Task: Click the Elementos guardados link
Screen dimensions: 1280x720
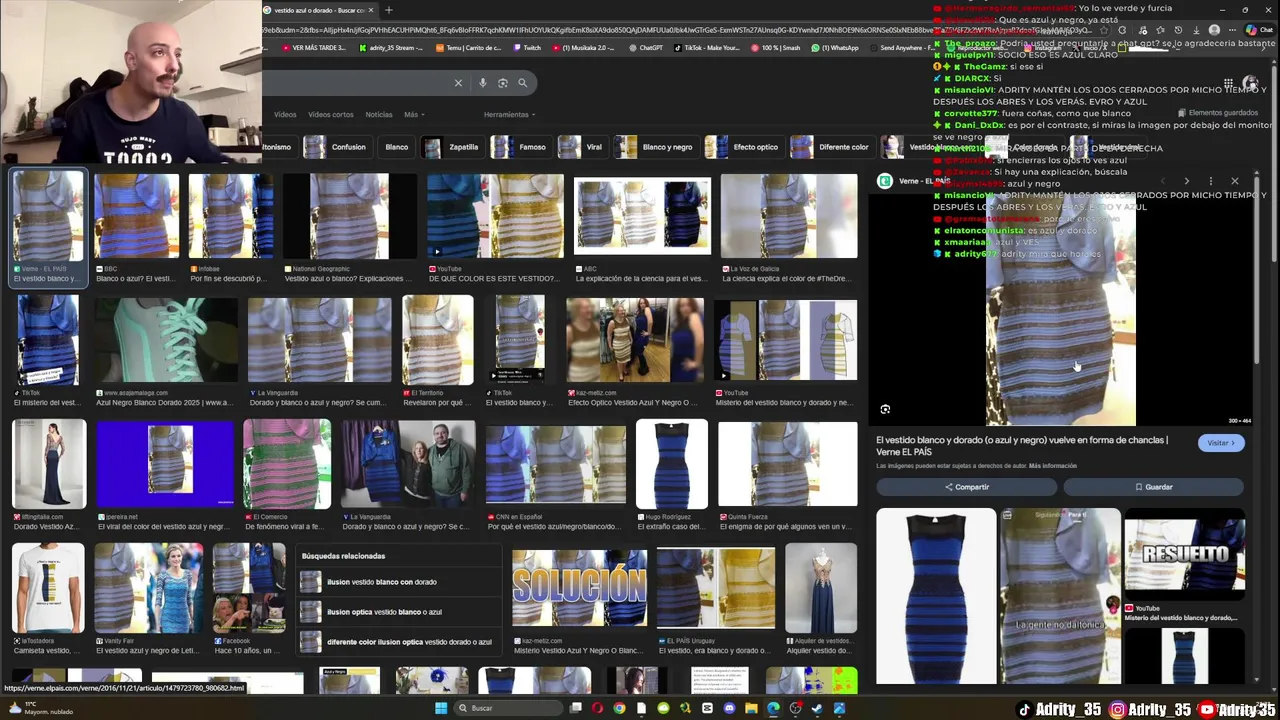Action: click(1217, 113)
